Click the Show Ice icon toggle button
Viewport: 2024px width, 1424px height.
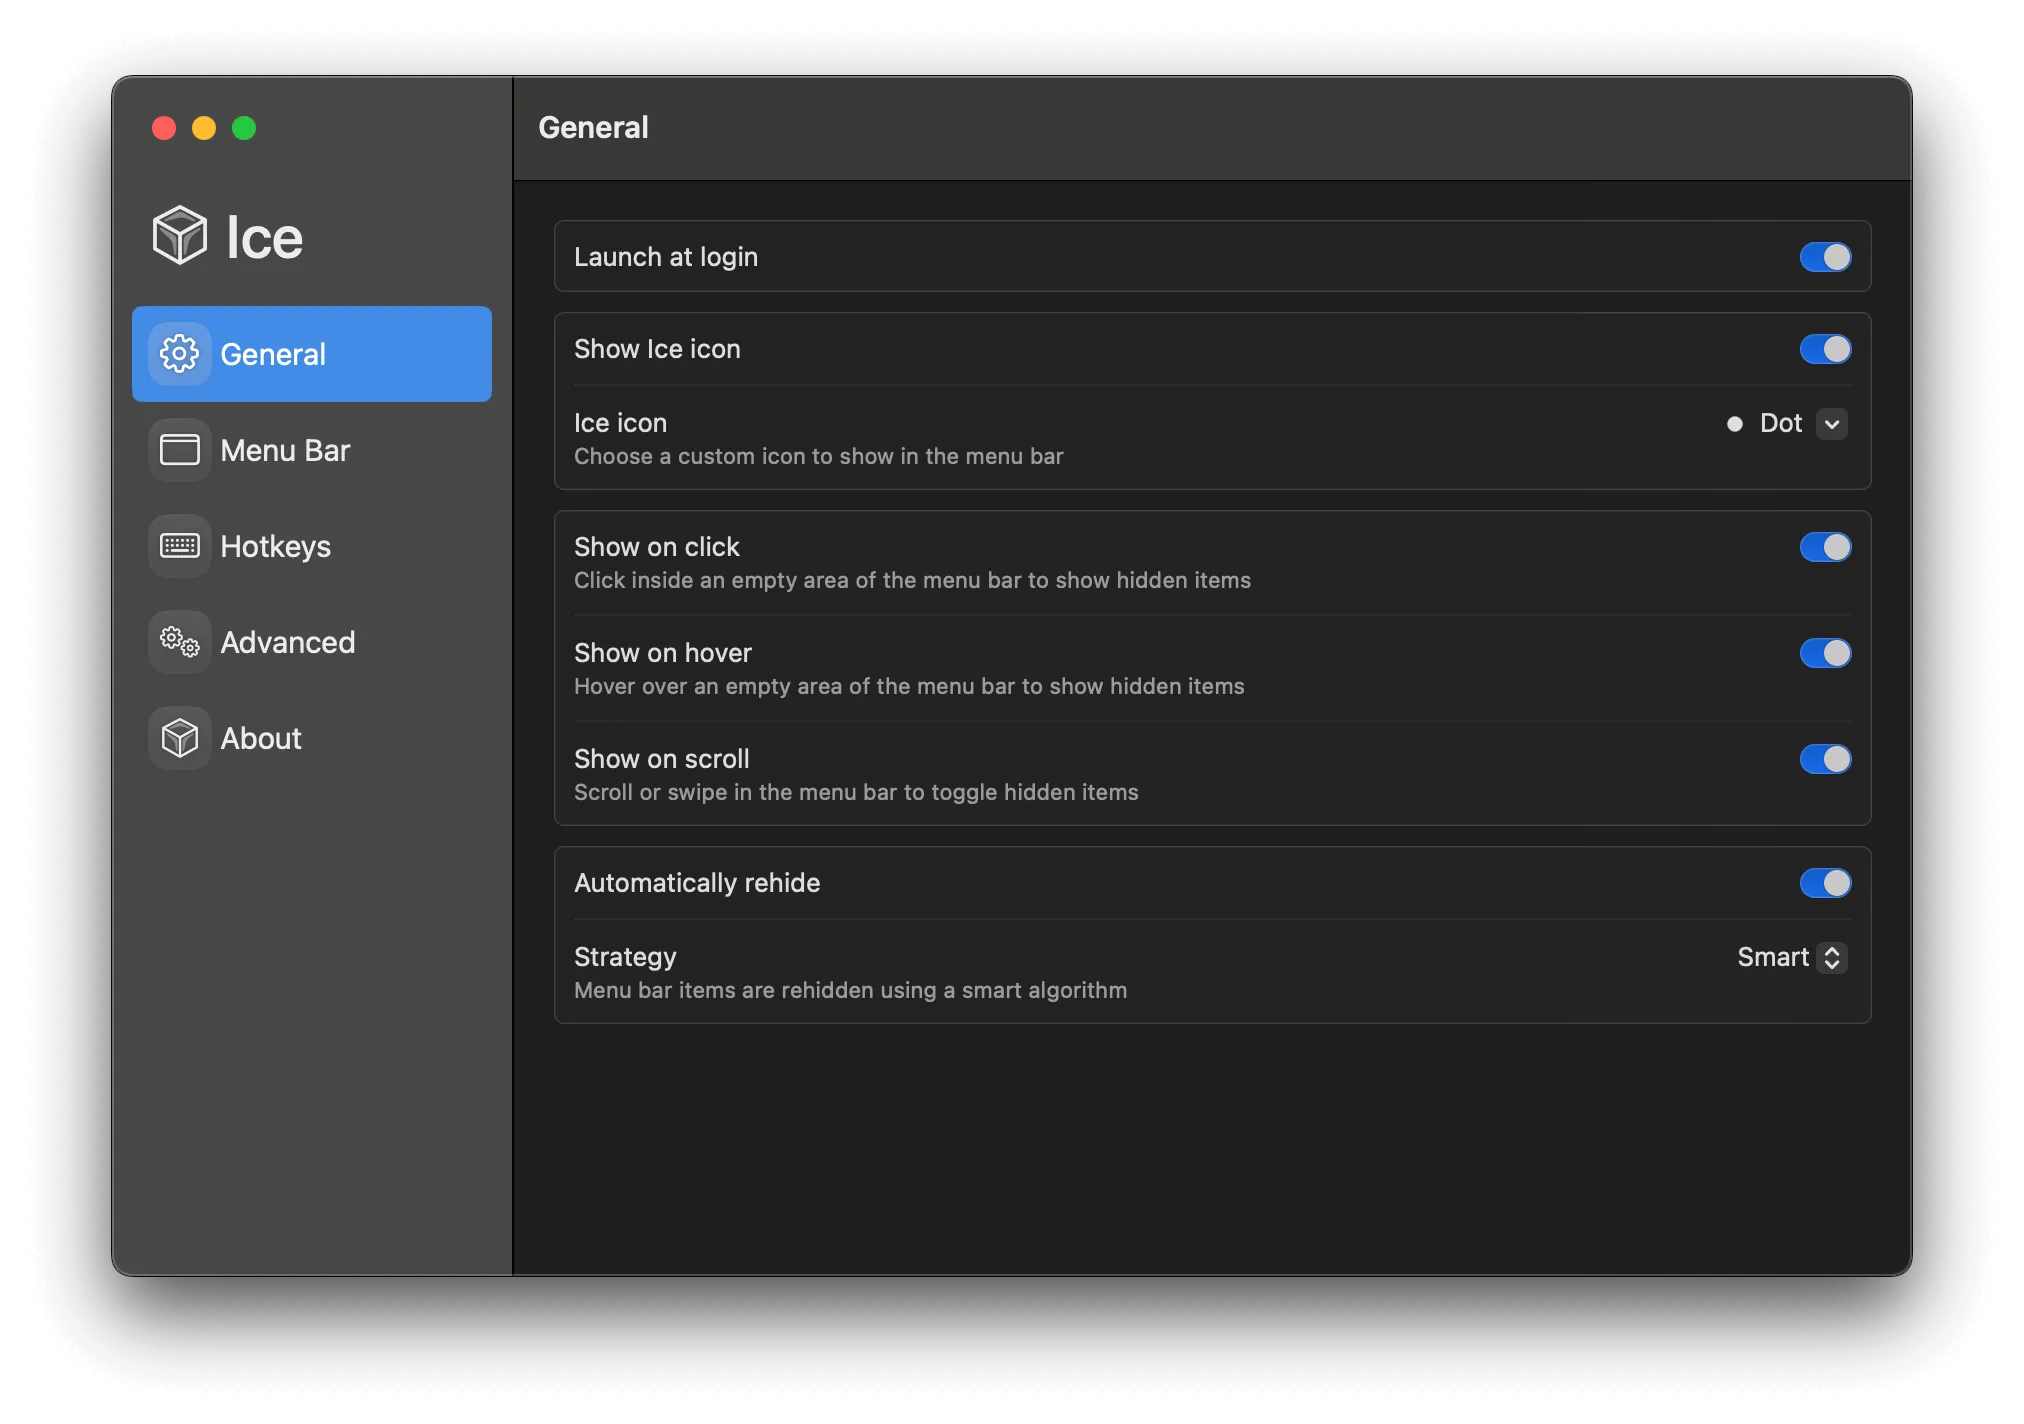coord(1825,348)
